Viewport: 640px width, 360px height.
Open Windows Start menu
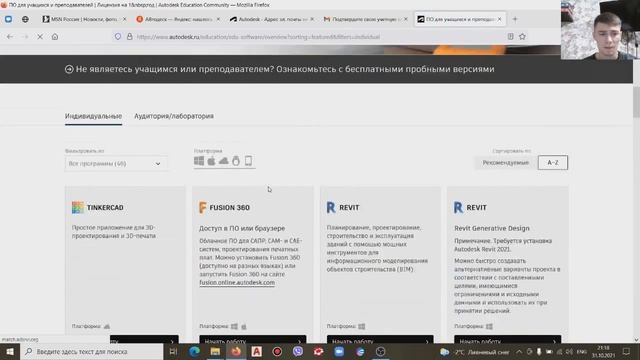[x=10, y=351]
